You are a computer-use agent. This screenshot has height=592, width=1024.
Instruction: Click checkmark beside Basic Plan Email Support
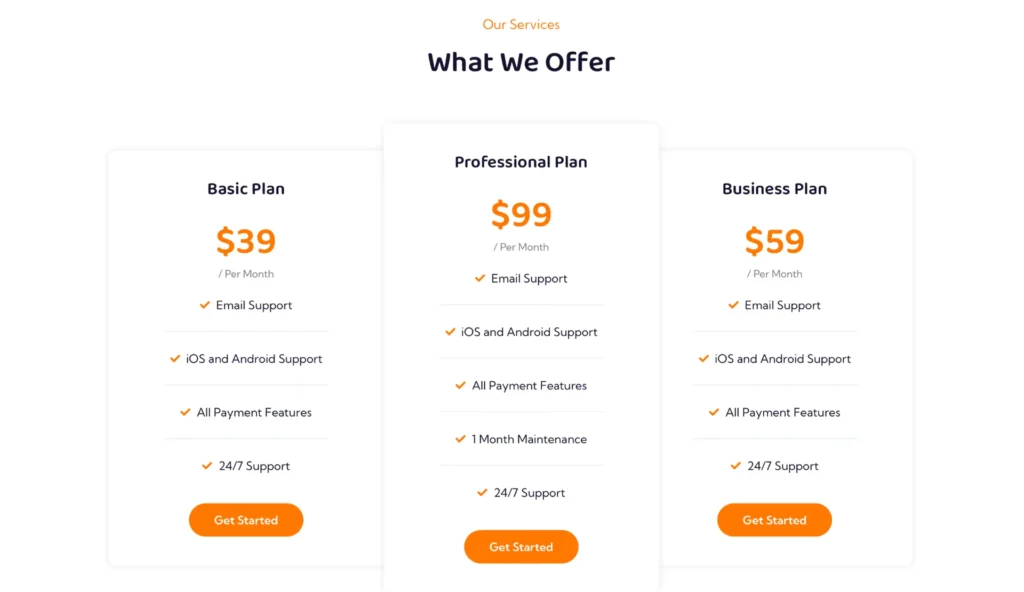pyautogui.click(x=205, y=305)
